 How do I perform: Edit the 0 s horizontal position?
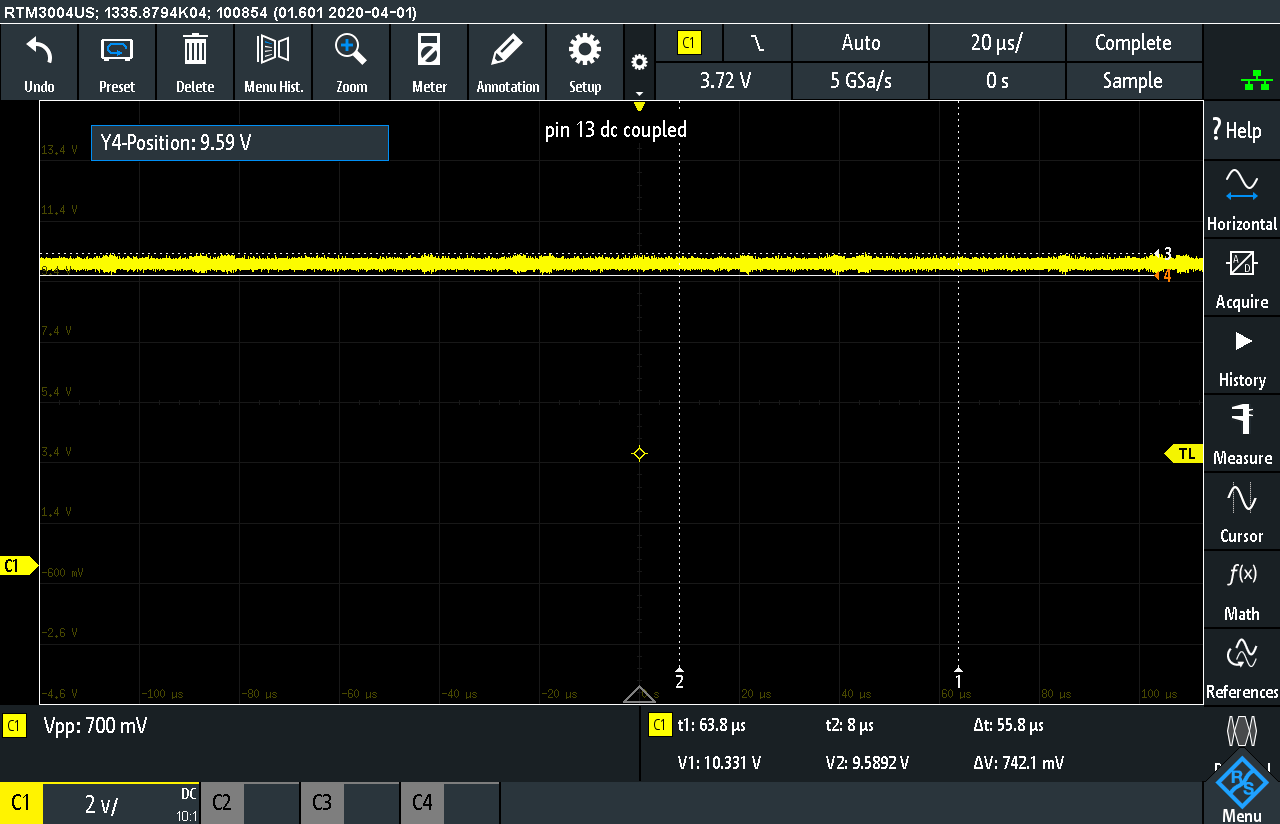997,81
